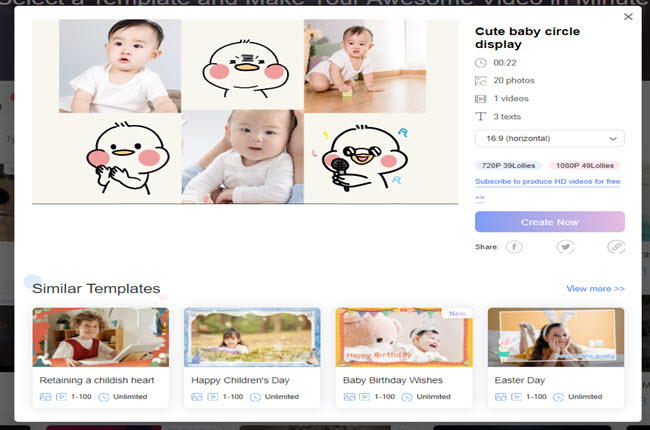
Task: Open the 16:9 (horizontal) aspect ratio dropdown
Action: point(549,139)
